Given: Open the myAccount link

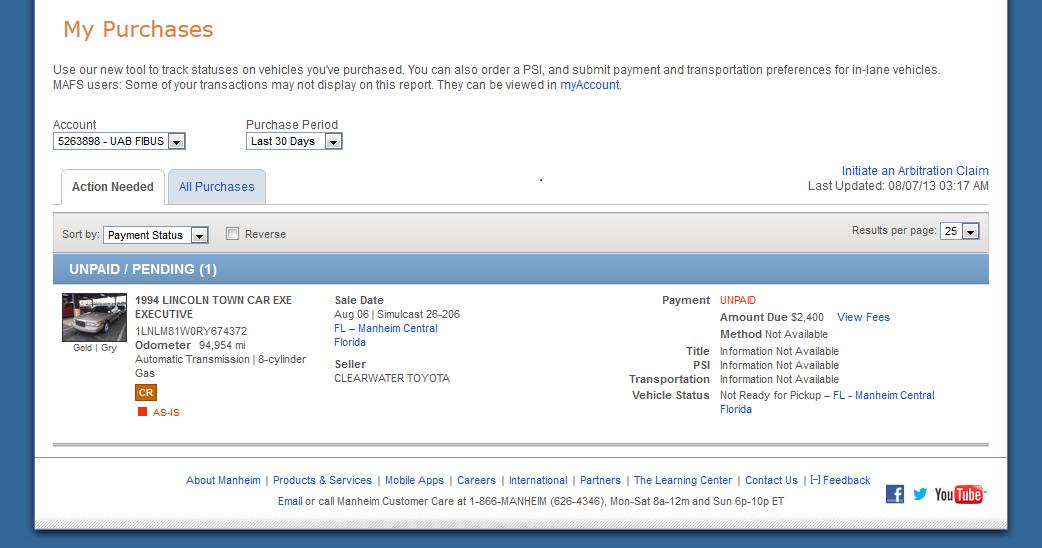Looking at the screenshot, I should 590,85.
